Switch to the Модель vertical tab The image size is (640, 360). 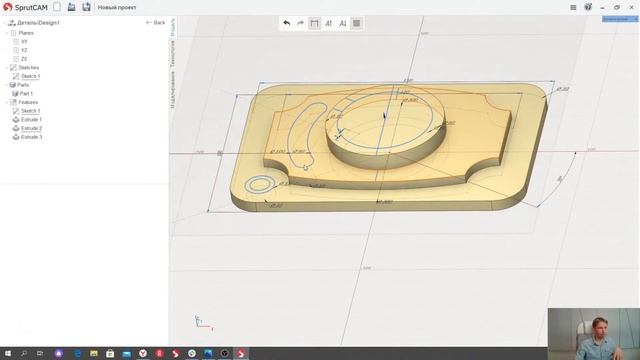click(x=173, y=27)
